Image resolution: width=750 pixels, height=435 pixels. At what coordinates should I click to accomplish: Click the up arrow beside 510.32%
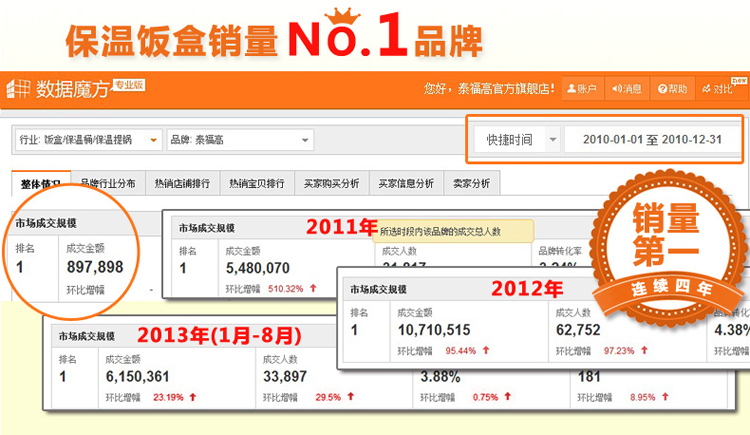(x=313, y=288)
